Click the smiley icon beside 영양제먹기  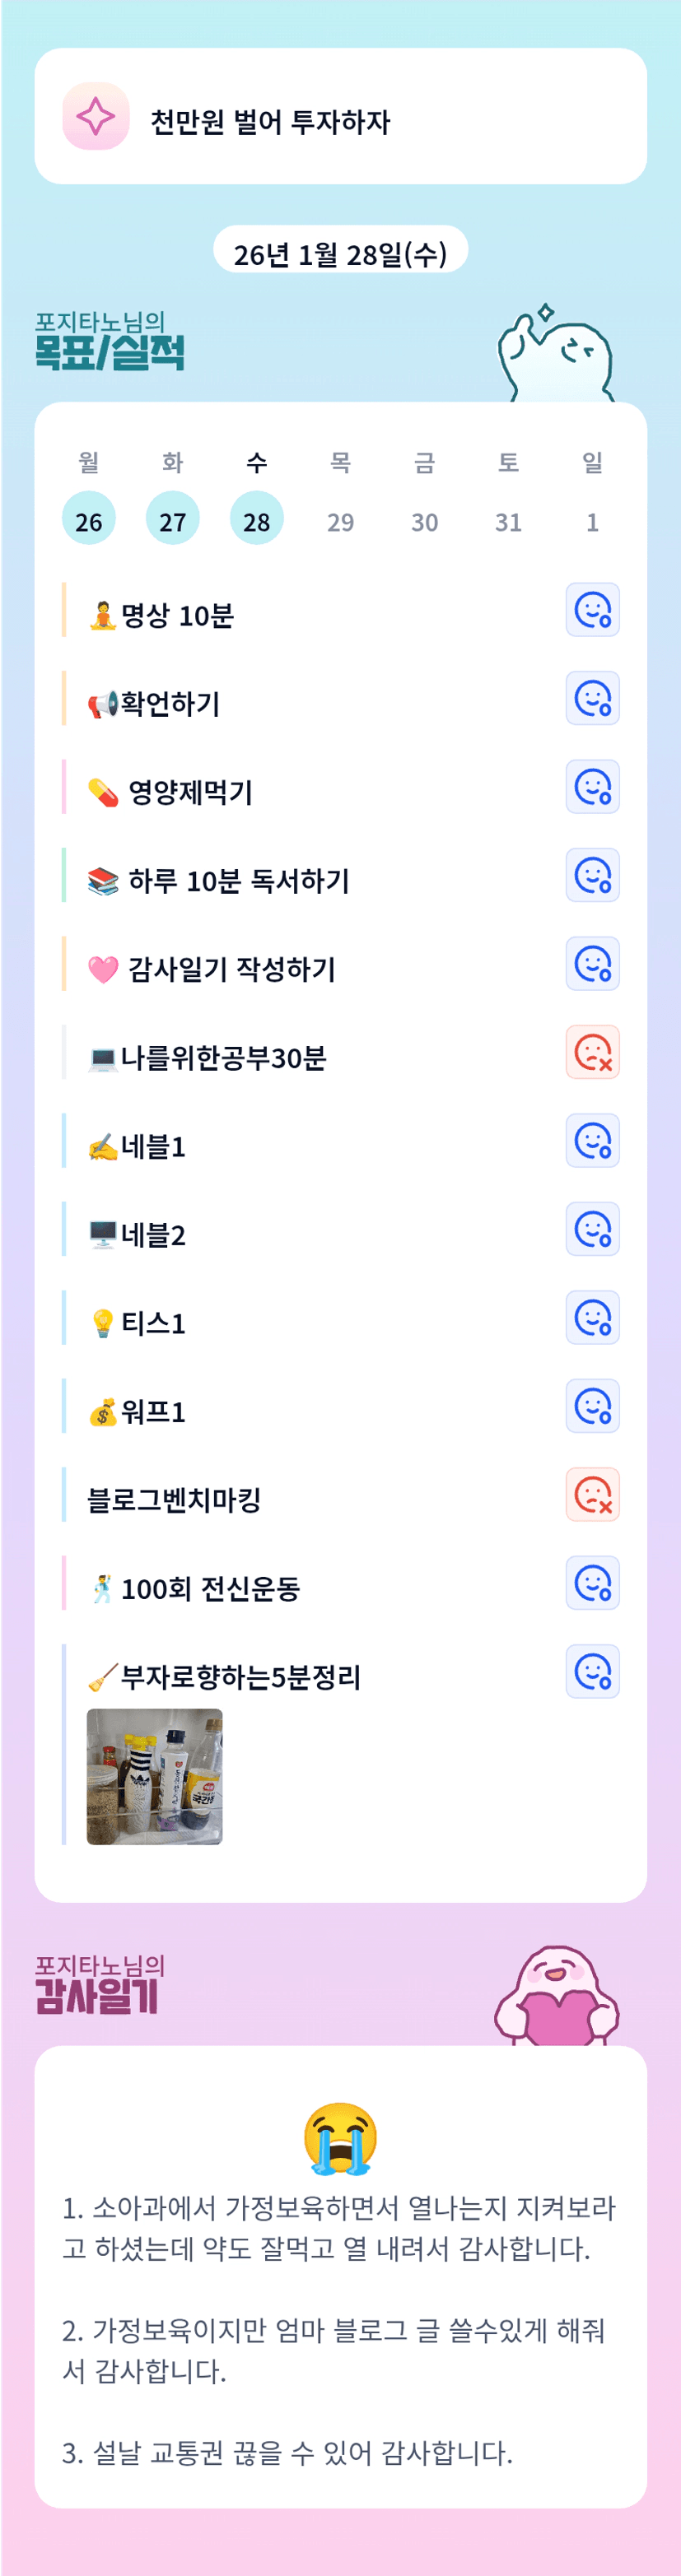[x=592, y=787]
